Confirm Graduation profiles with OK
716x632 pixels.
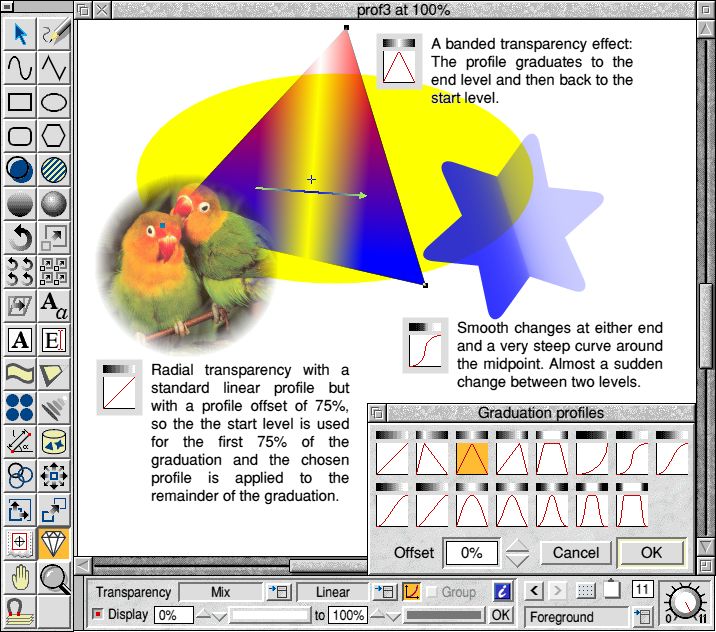tap(651, 552)
